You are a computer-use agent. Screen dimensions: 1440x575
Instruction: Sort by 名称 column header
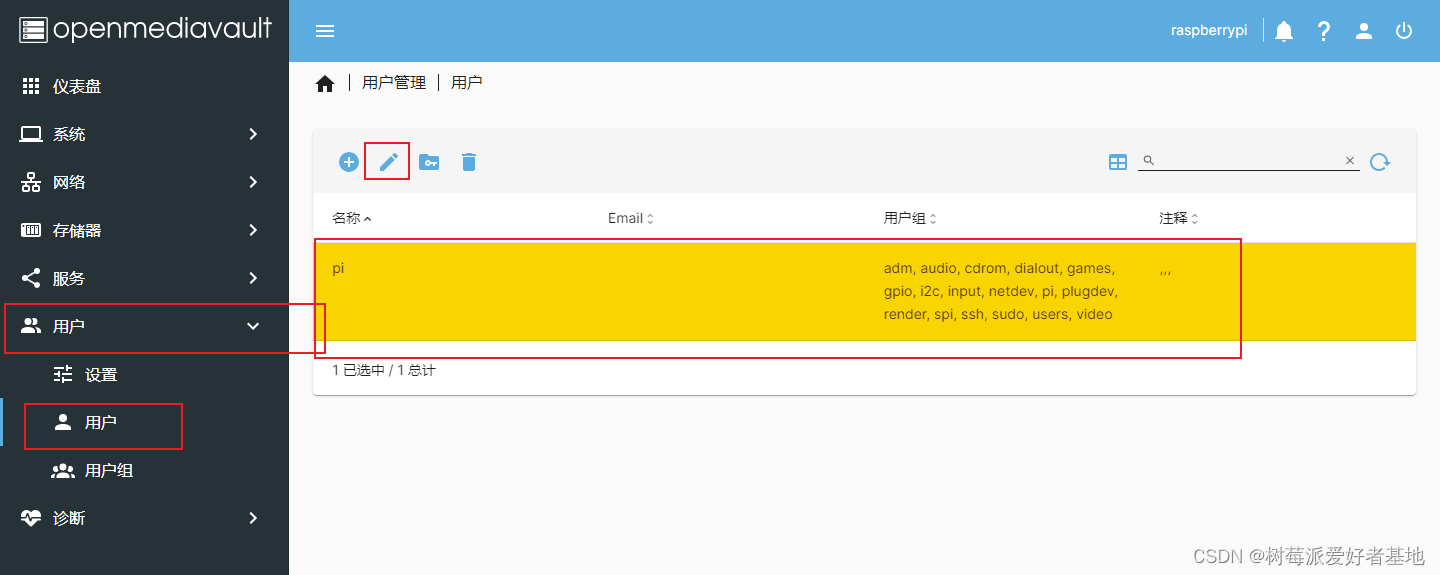[x=351, y=218]
